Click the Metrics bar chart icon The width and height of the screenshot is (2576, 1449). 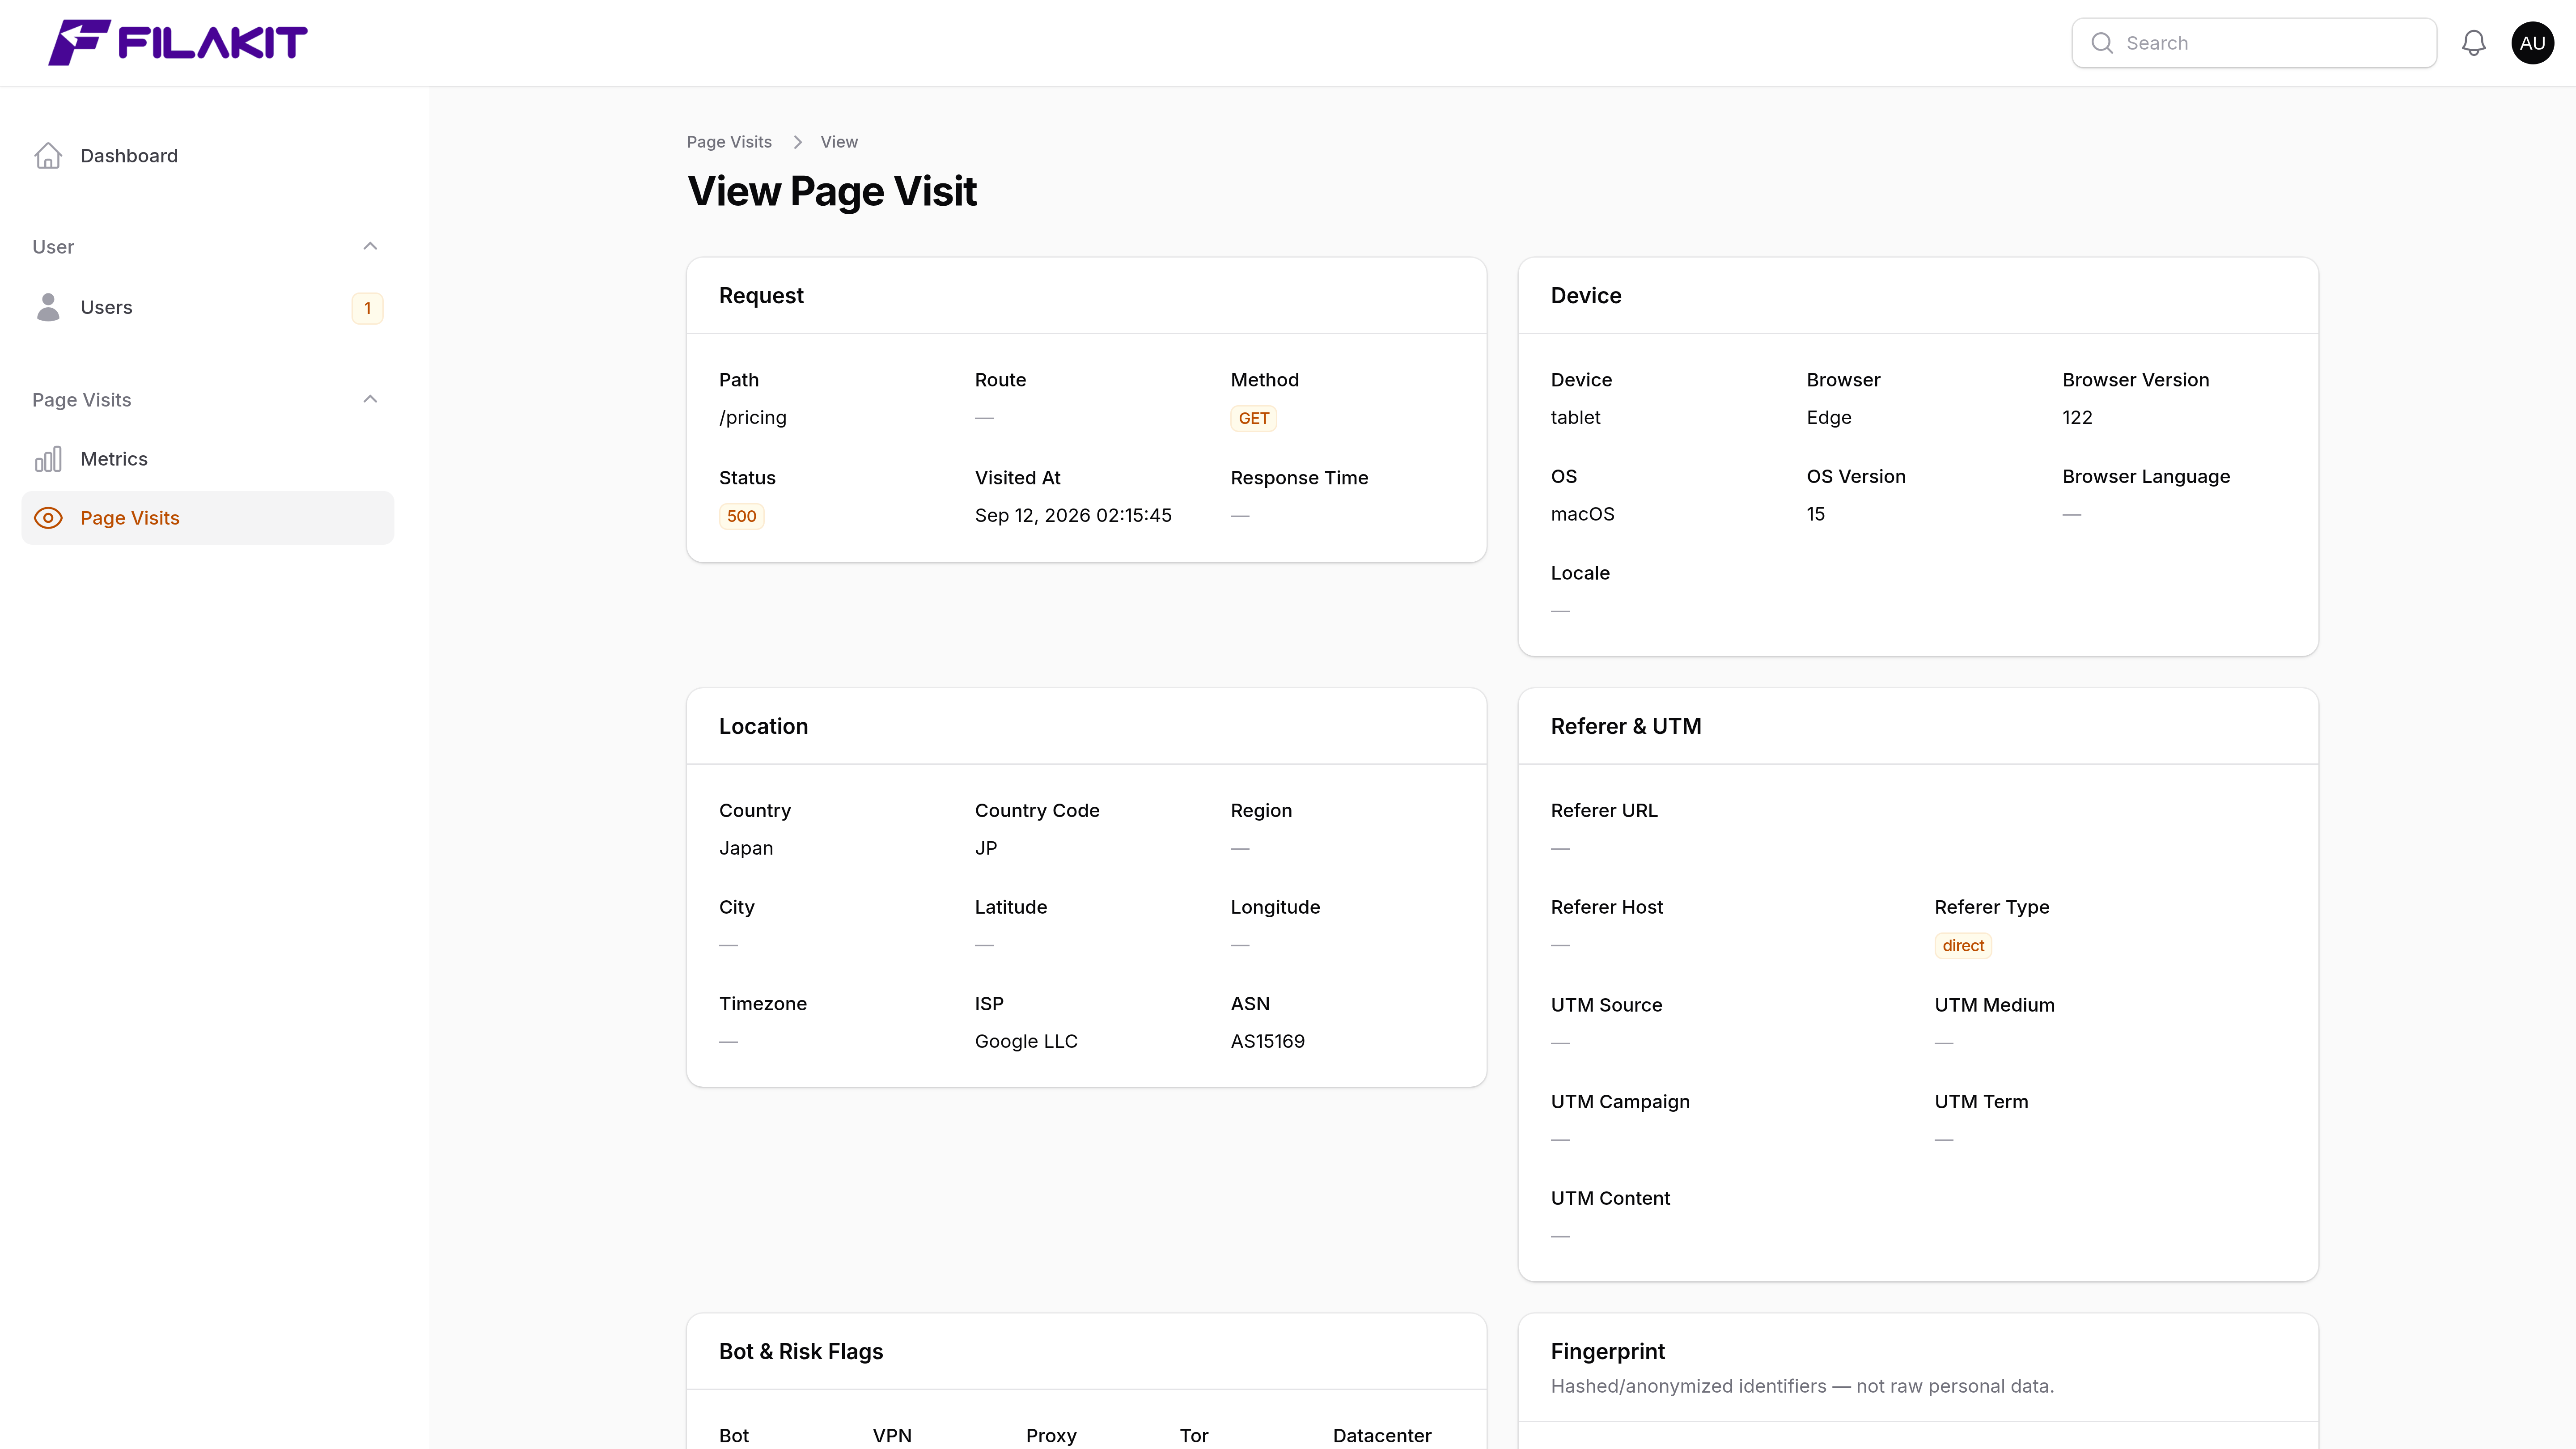(48, 459)
